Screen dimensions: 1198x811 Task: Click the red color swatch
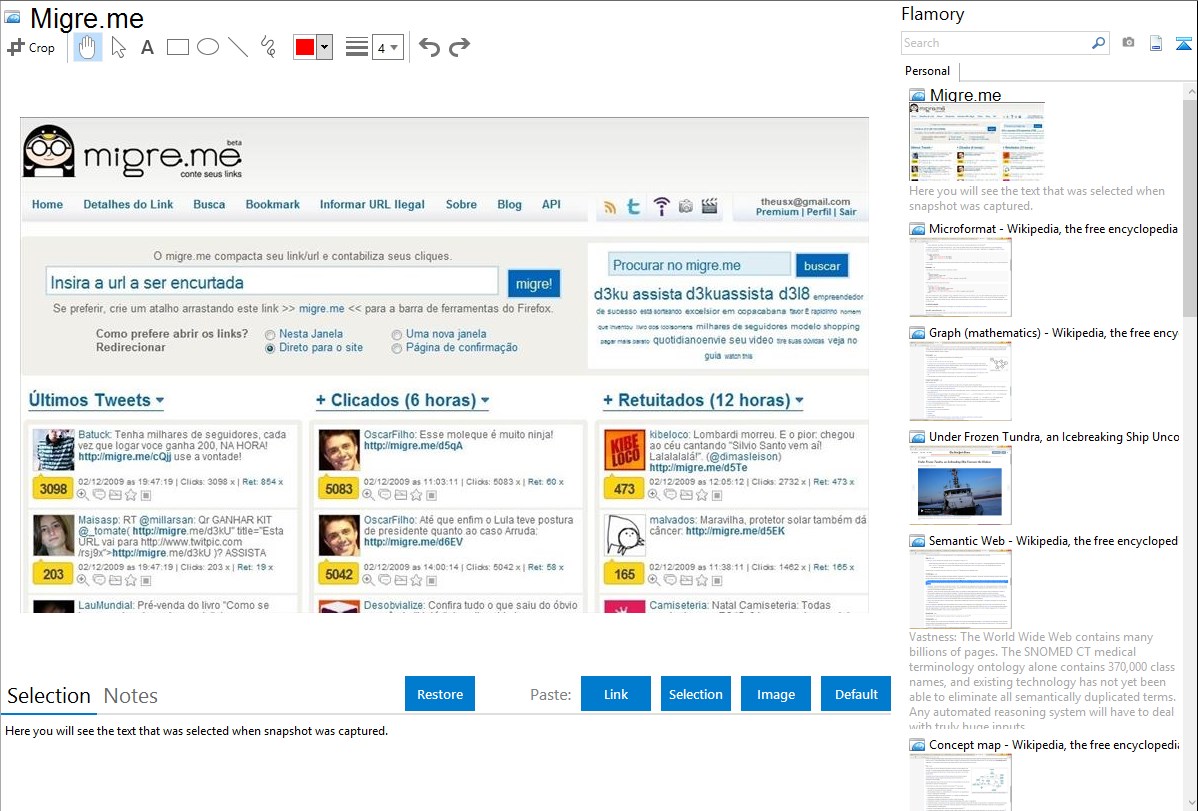pos(305,47)
